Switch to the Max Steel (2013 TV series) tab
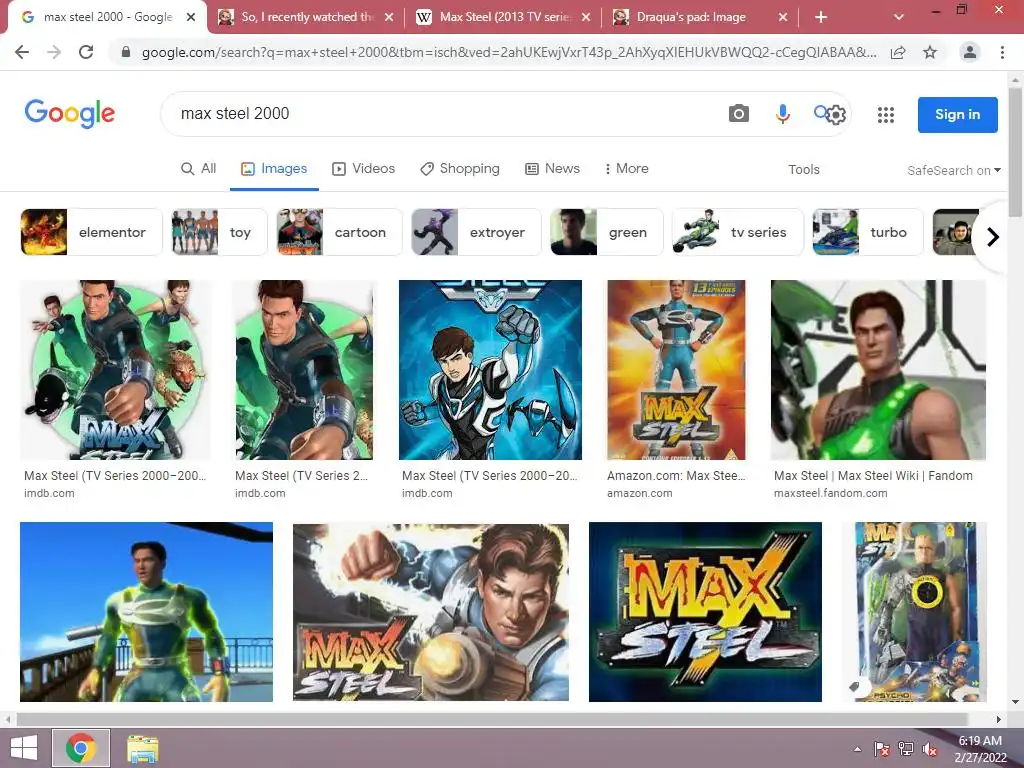Viewport: 1024px width, 768px height. click(504, 17)
